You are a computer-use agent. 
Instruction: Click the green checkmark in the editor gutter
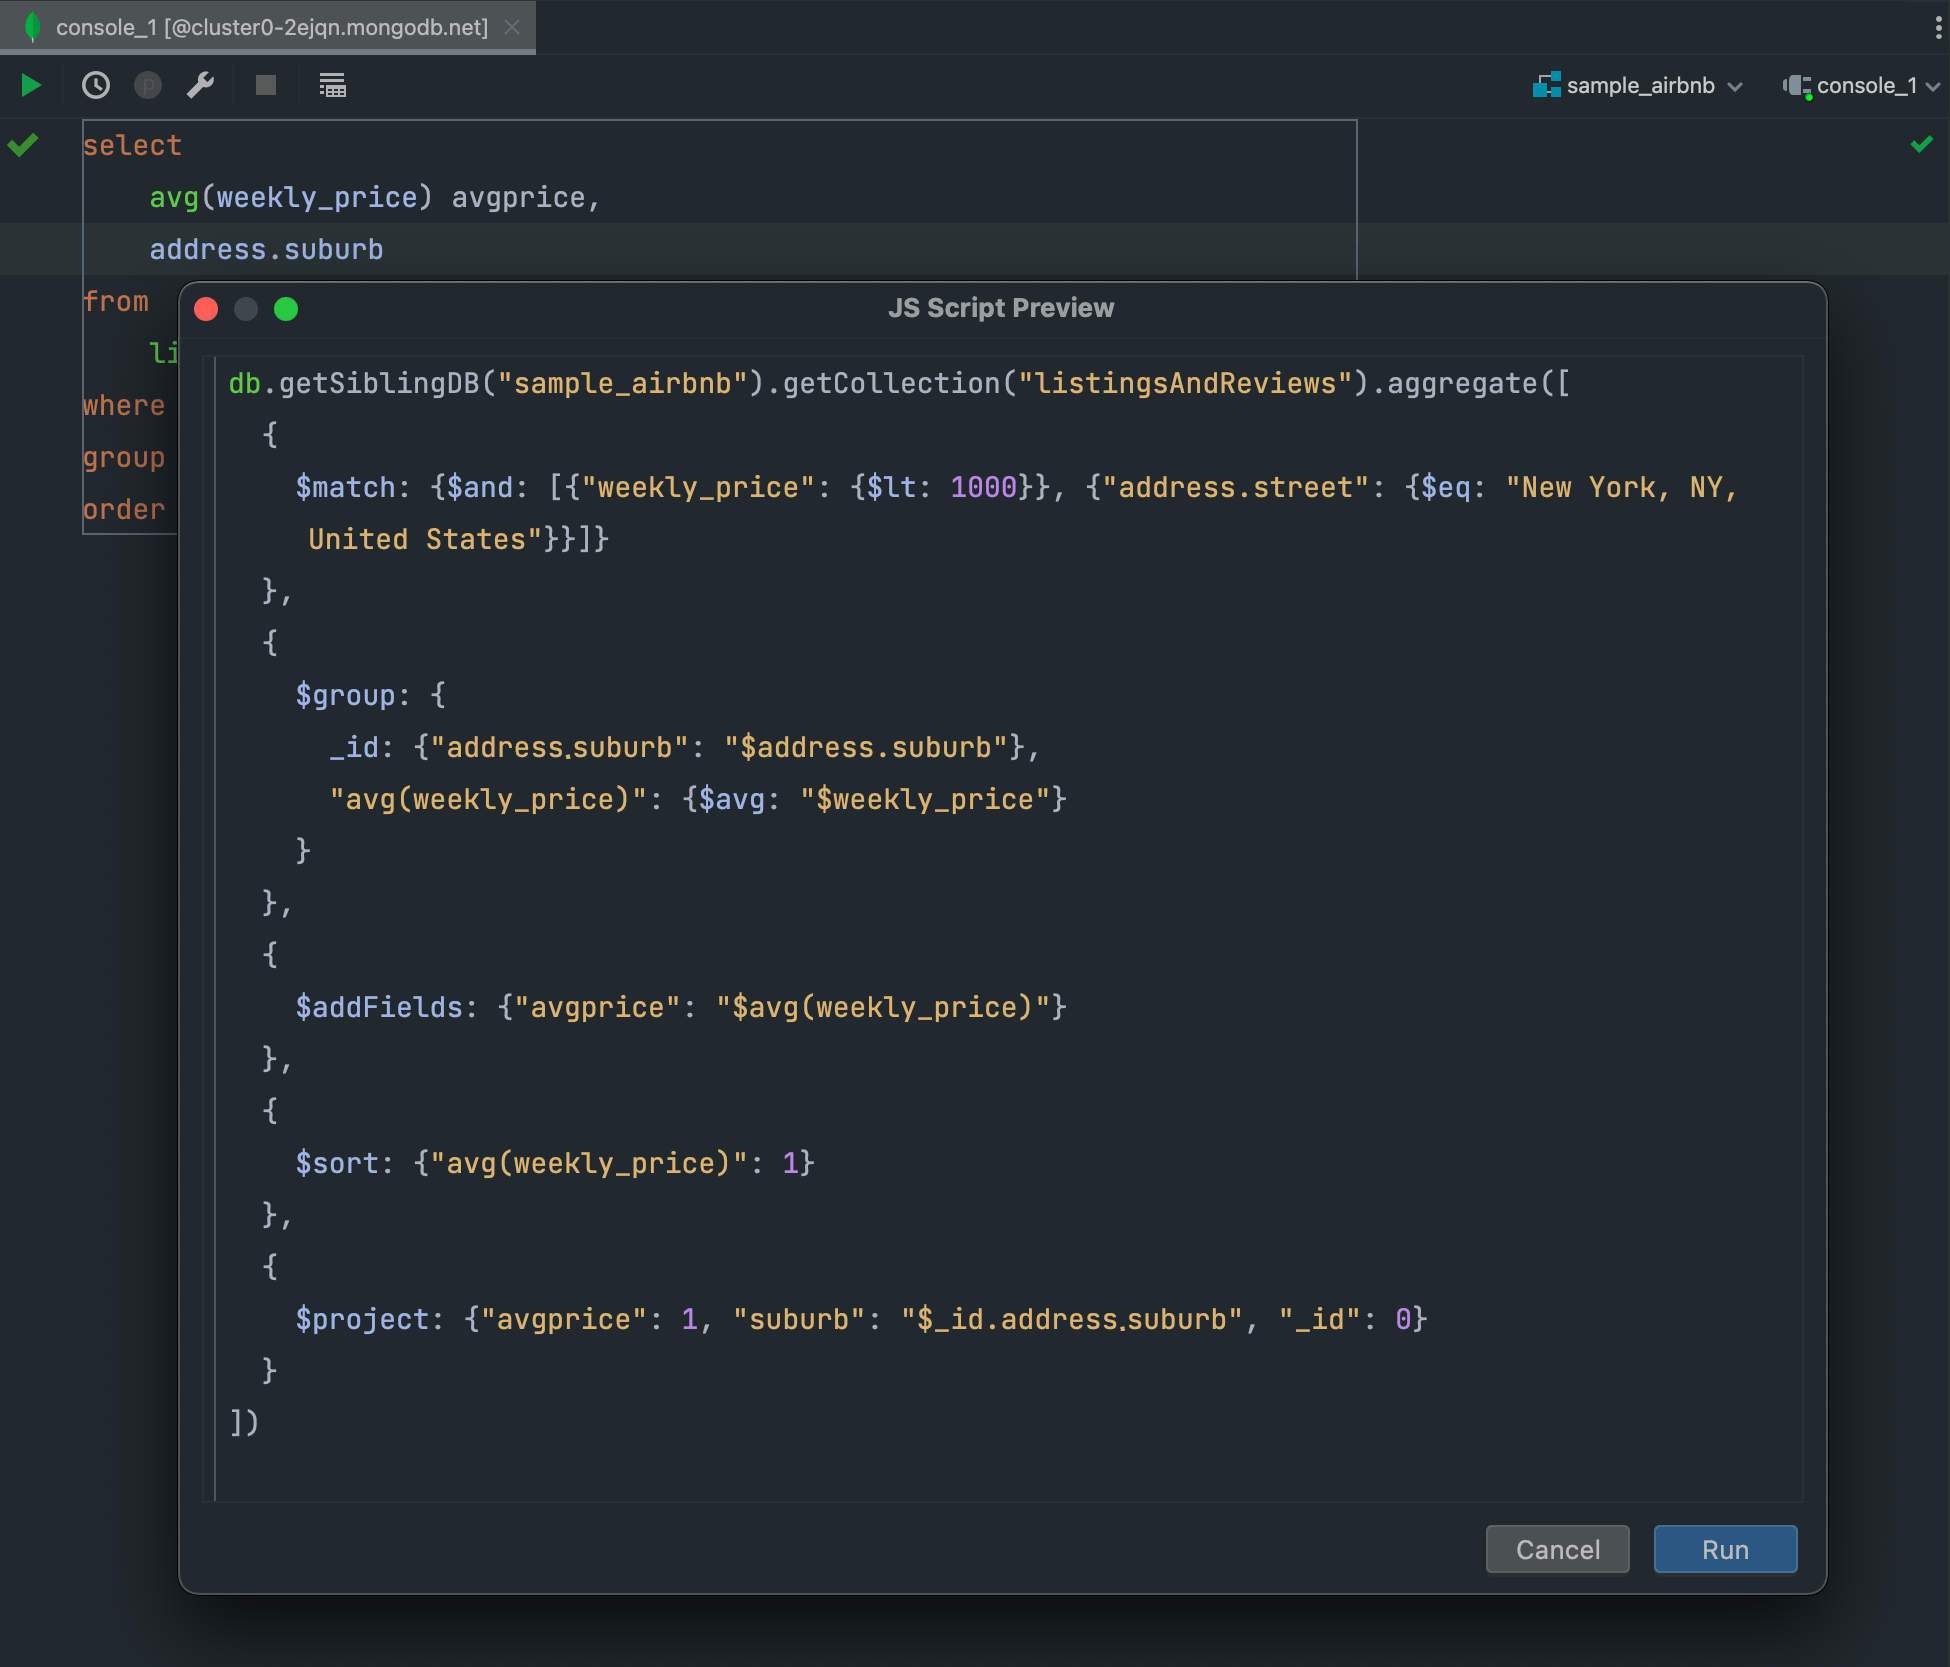22,145
